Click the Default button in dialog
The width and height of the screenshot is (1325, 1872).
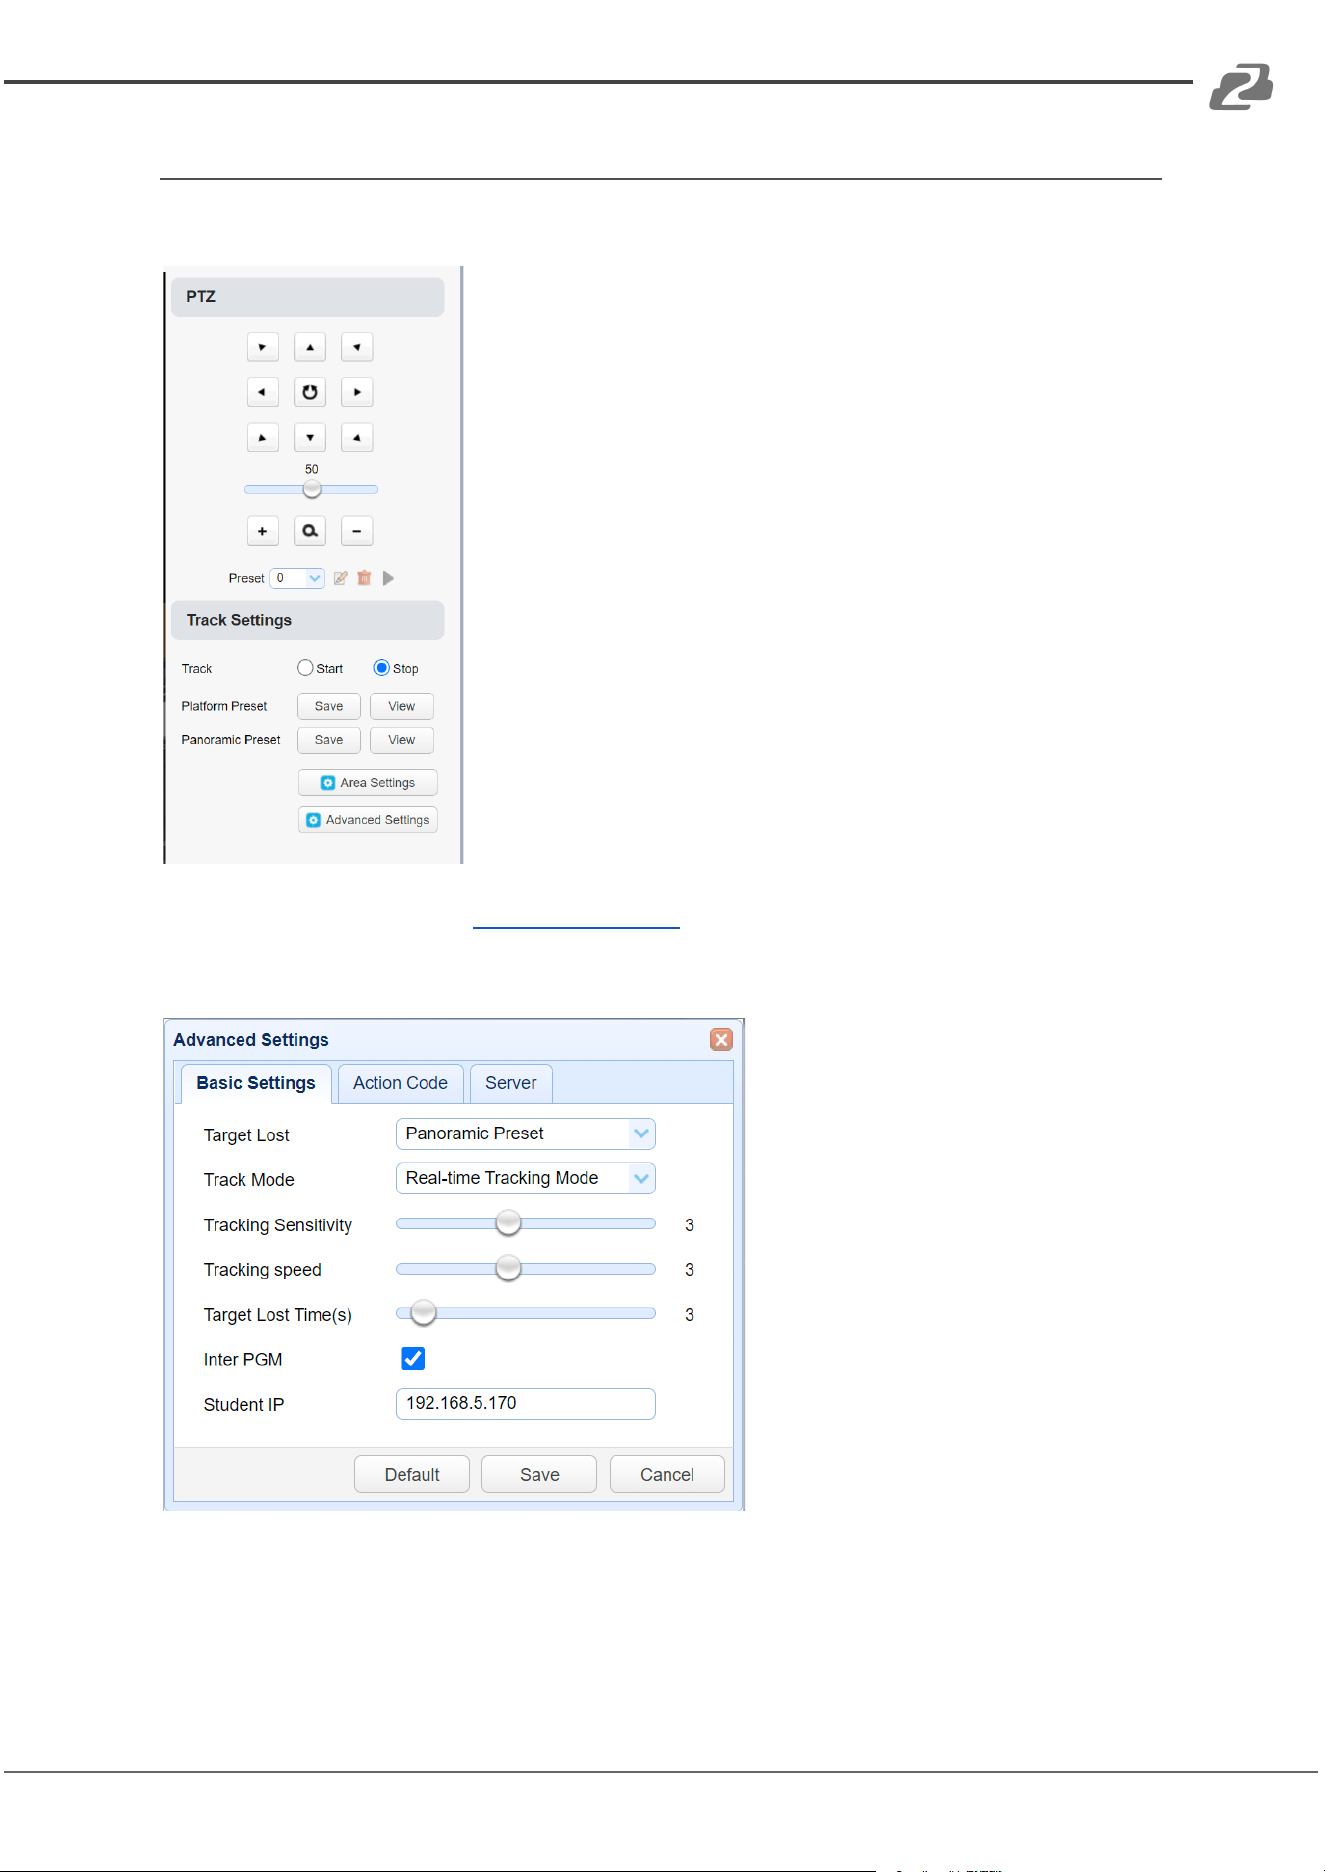[x=412, y=1475]
